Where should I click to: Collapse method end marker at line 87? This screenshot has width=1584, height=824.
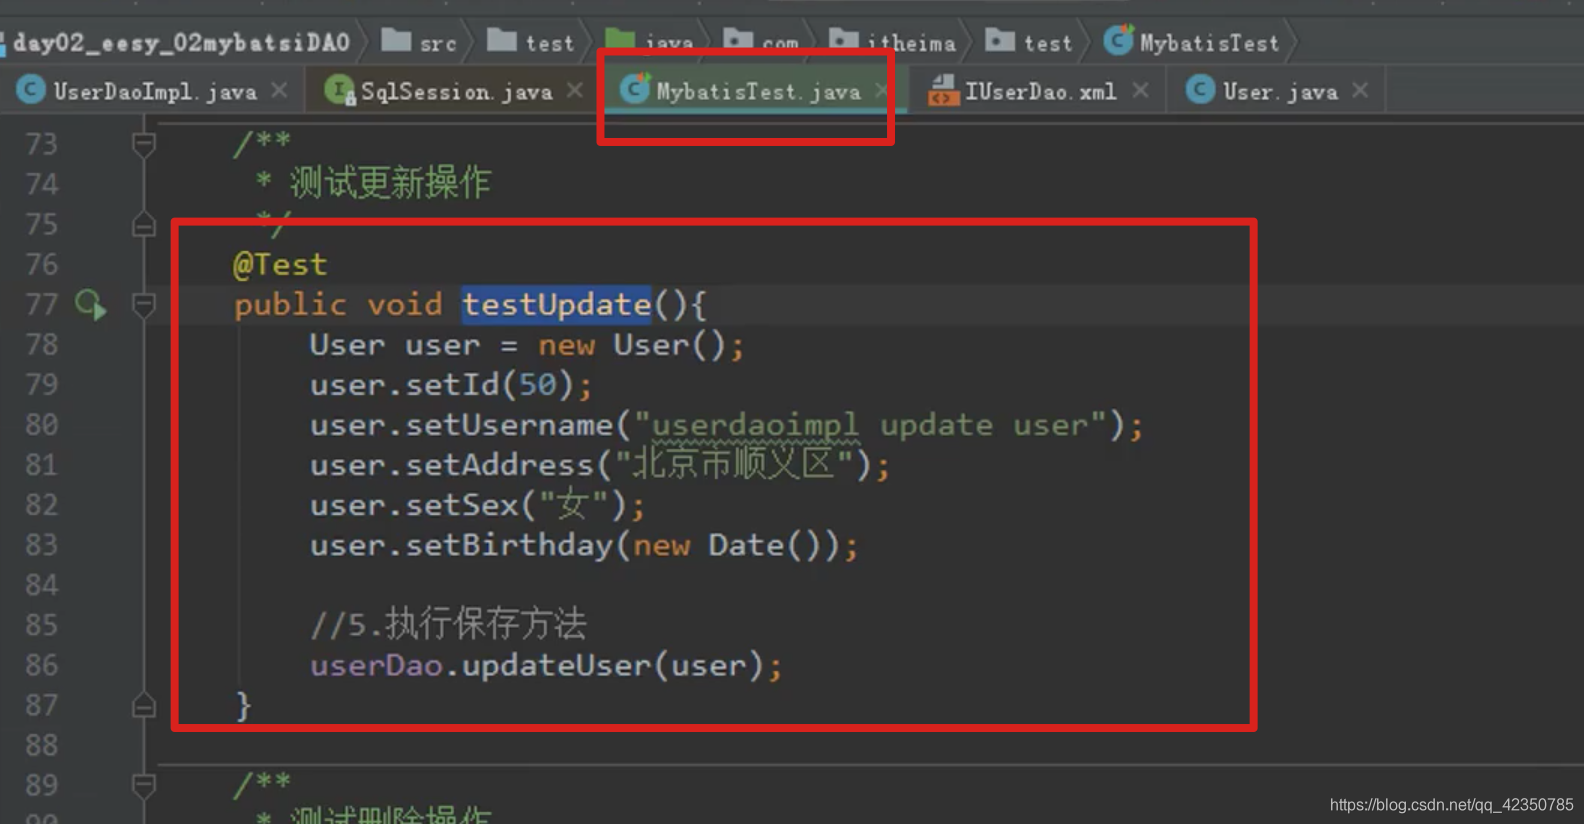point(144,706)
